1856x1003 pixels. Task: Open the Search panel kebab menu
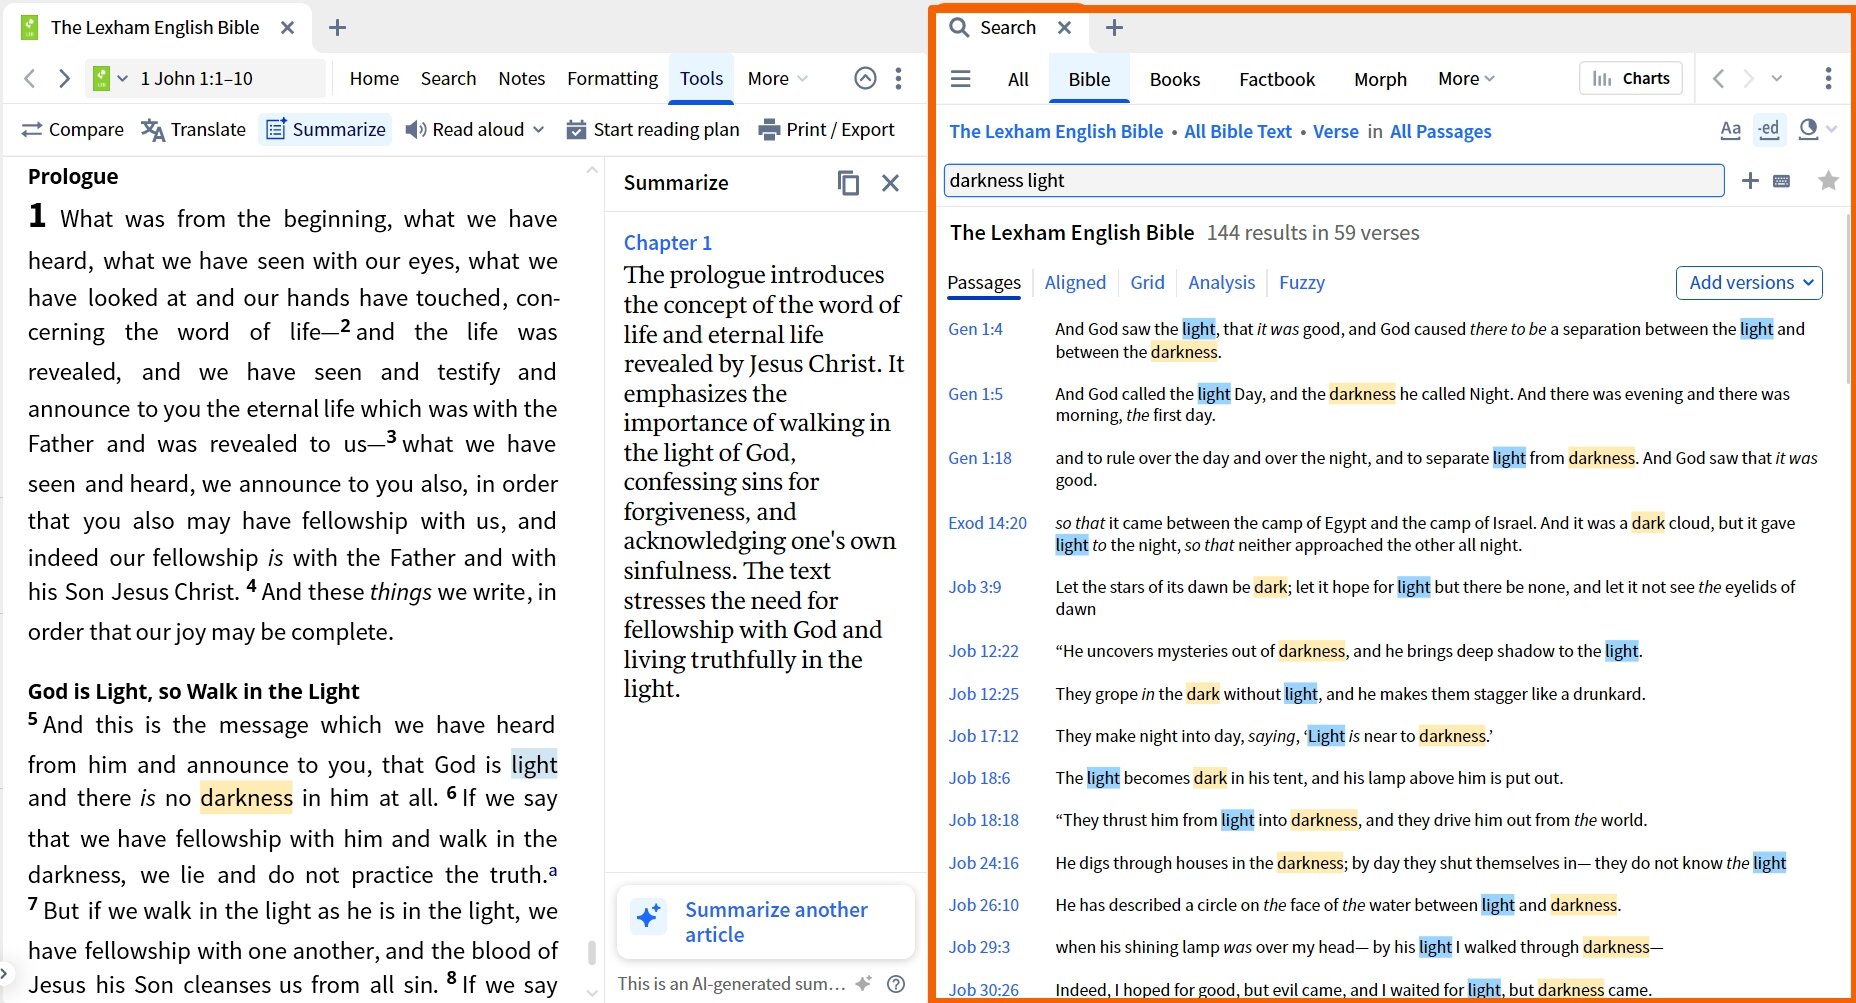pos(1828,78)
